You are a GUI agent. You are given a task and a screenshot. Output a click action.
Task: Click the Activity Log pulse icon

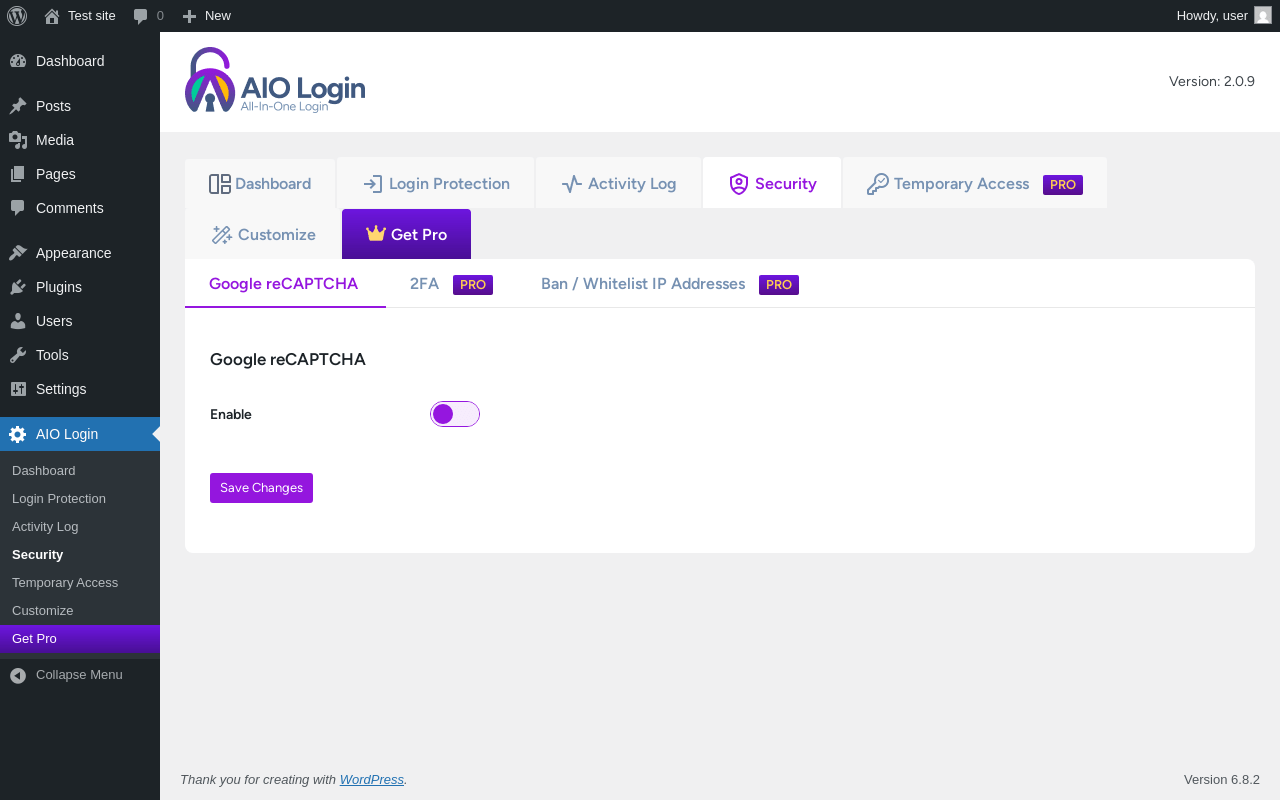[x=572, y=184]
